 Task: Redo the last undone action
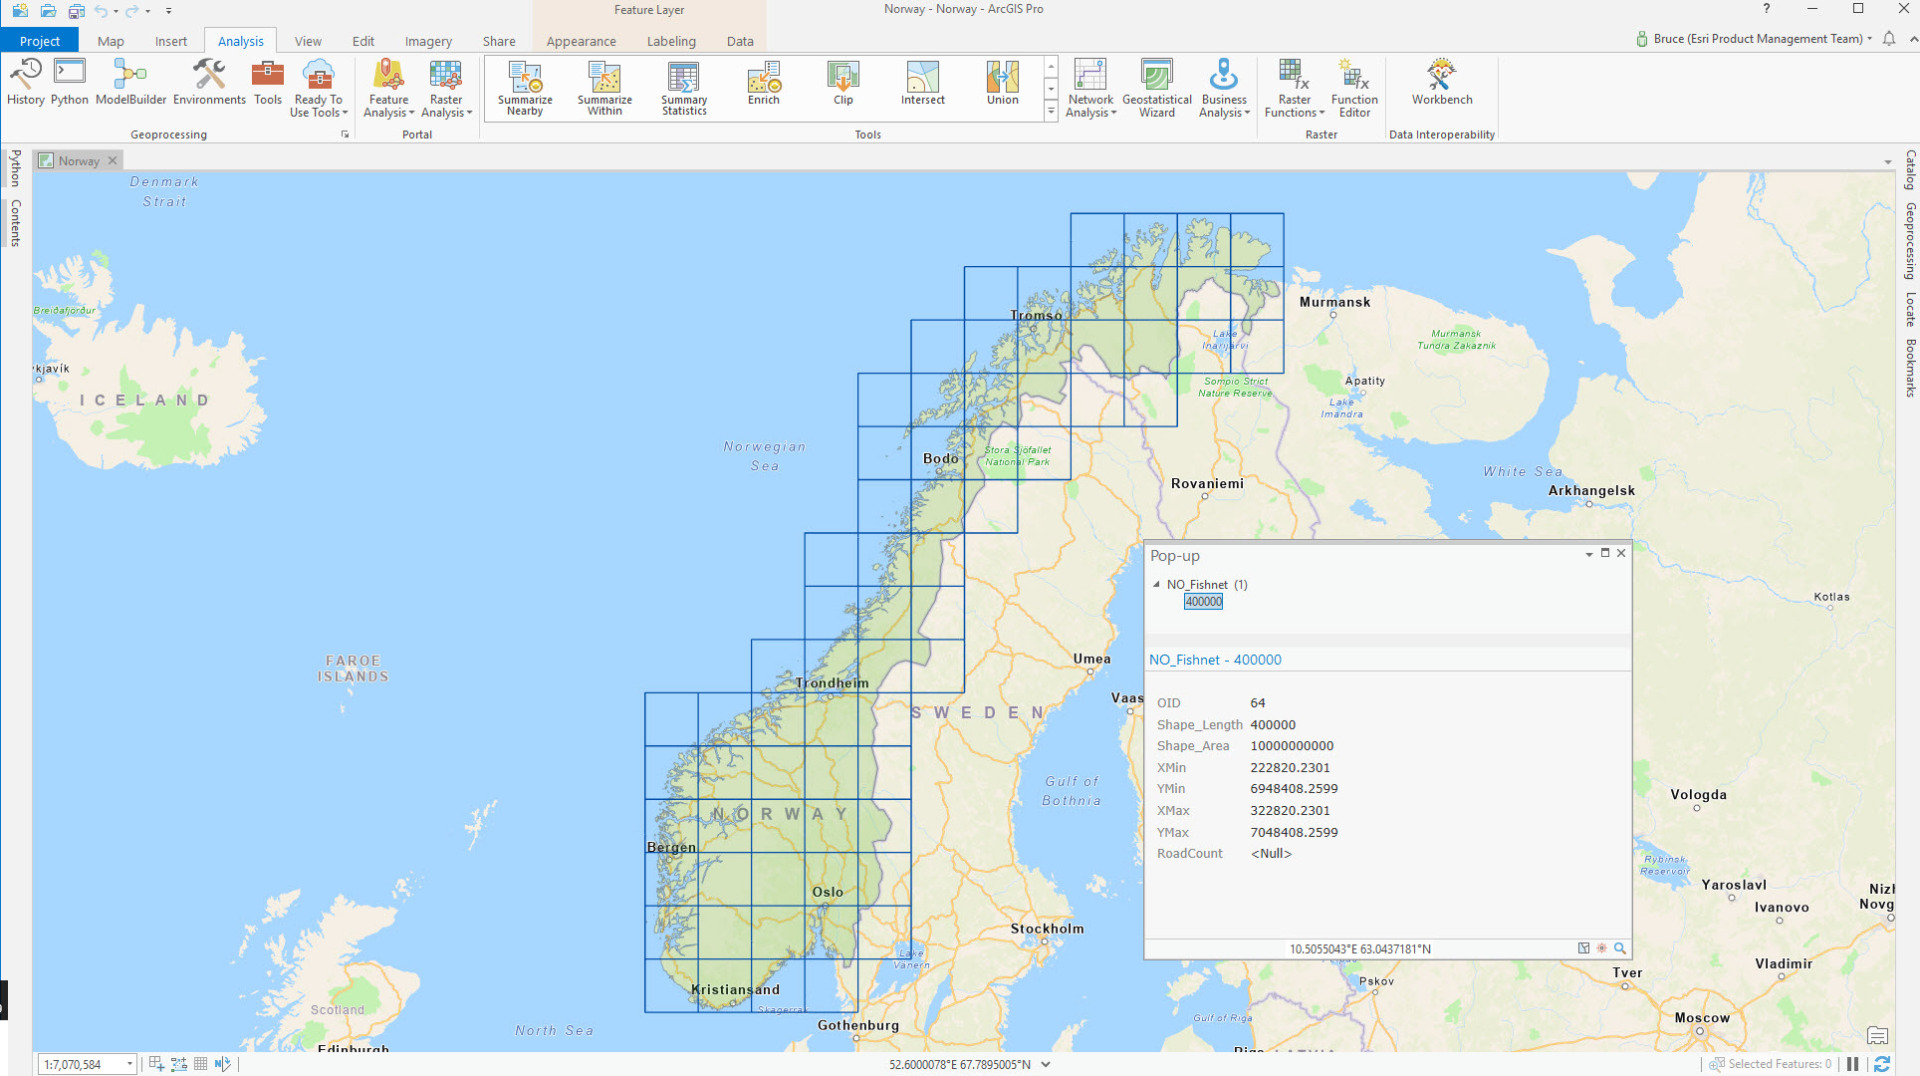[131, 11]
